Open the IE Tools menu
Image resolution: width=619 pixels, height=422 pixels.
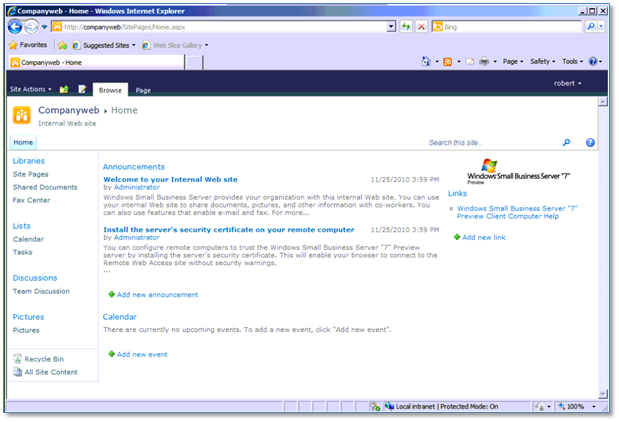point(572,62)
